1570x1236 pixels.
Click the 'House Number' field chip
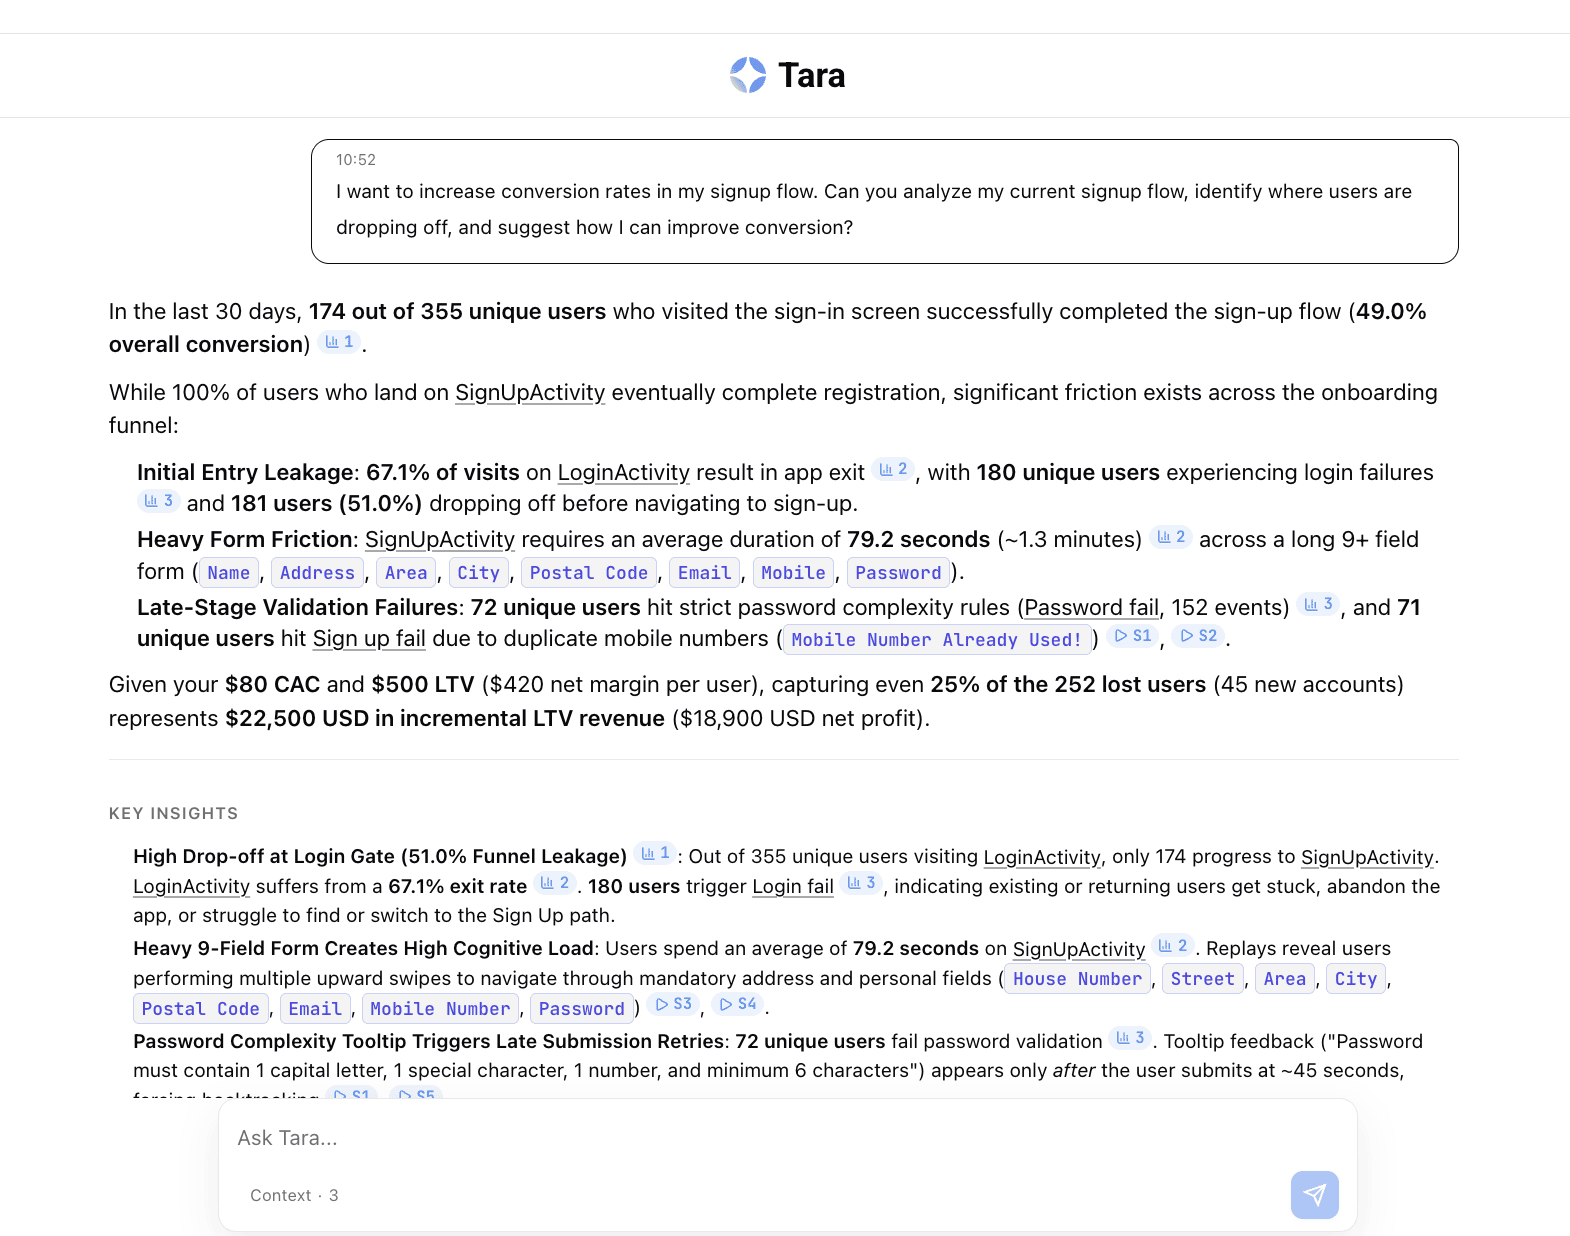[1077, 979]
